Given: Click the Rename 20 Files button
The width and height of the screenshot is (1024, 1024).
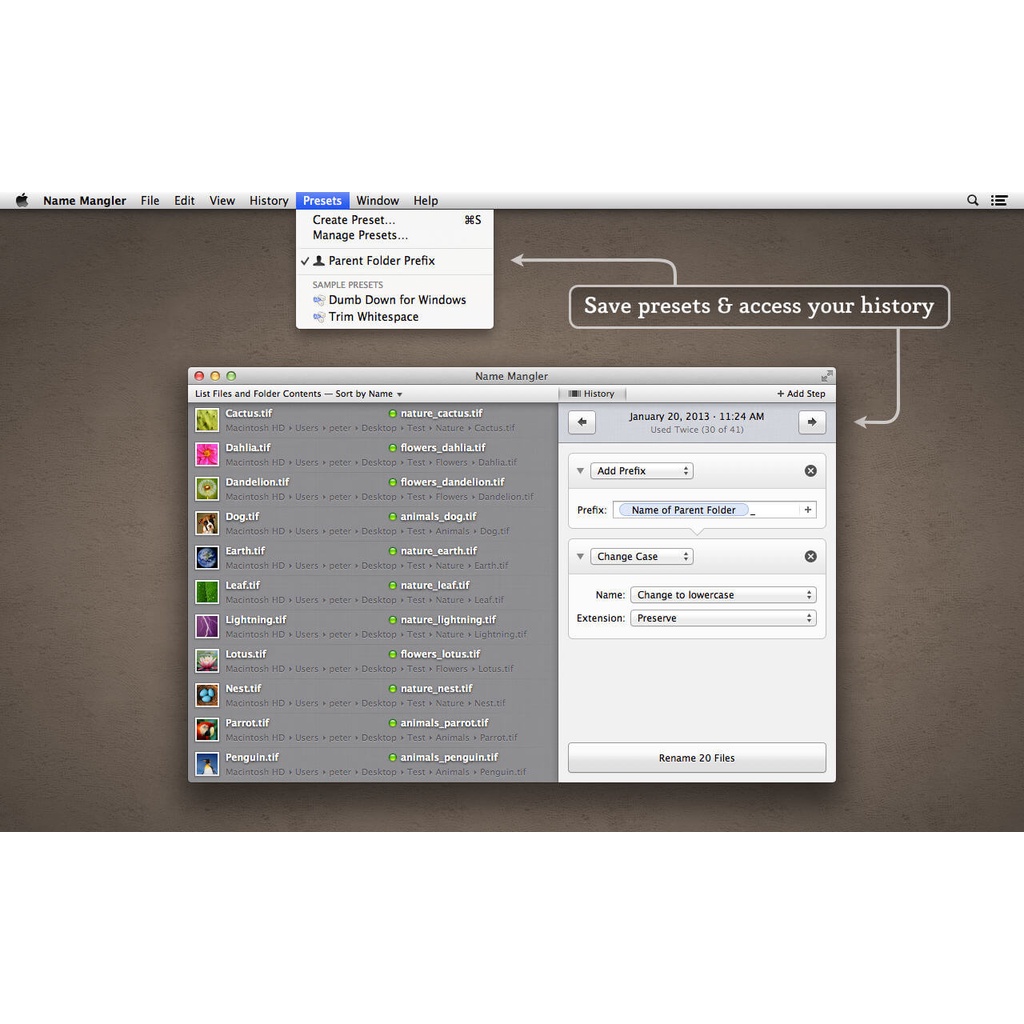Looking at the screenshot, I should (697, 758).
